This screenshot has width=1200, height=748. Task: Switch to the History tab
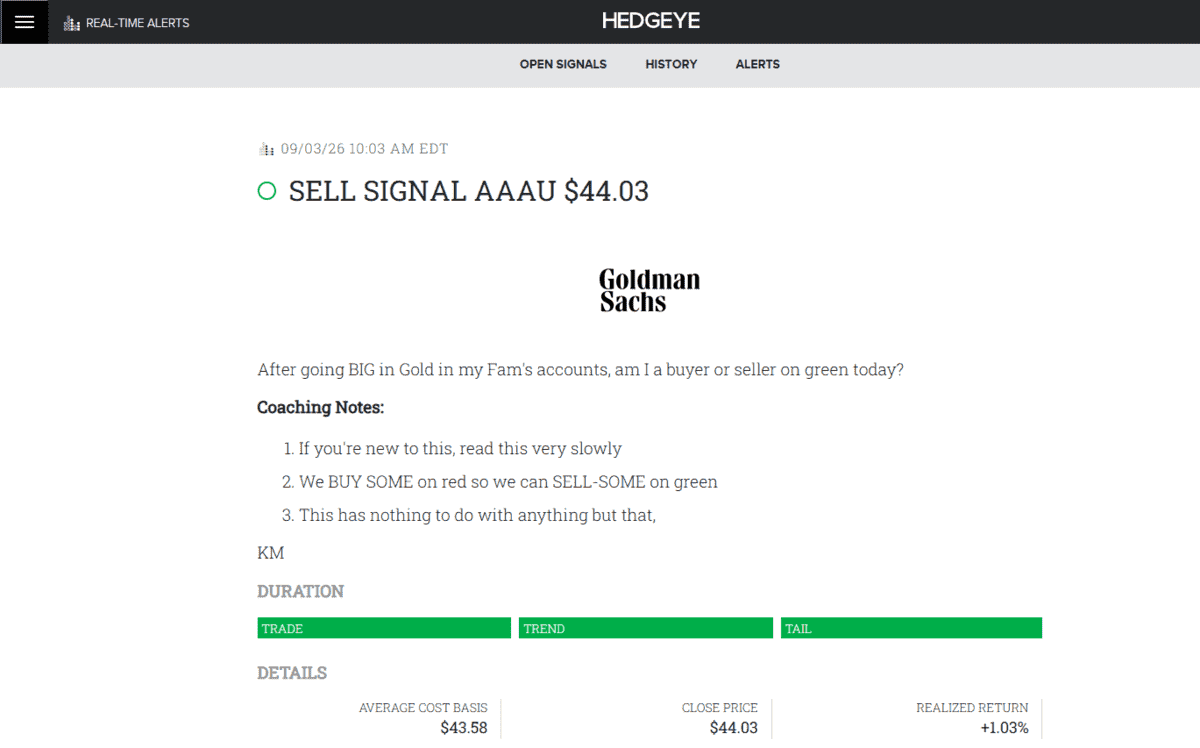click(671, 64)
